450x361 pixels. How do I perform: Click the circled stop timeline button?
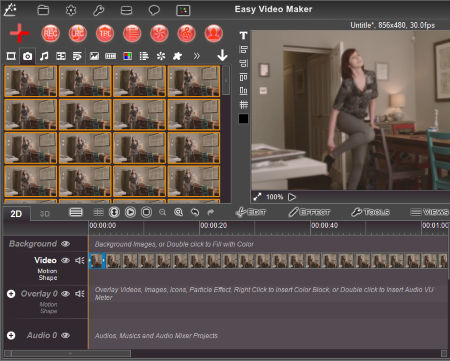pos(146,212)
